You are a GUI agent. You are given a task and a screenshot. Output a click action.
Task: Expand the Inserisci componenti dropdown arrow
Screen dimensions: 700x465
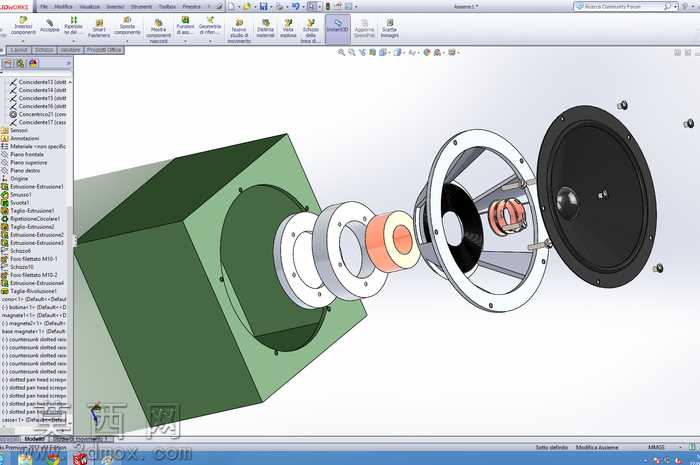23,41
